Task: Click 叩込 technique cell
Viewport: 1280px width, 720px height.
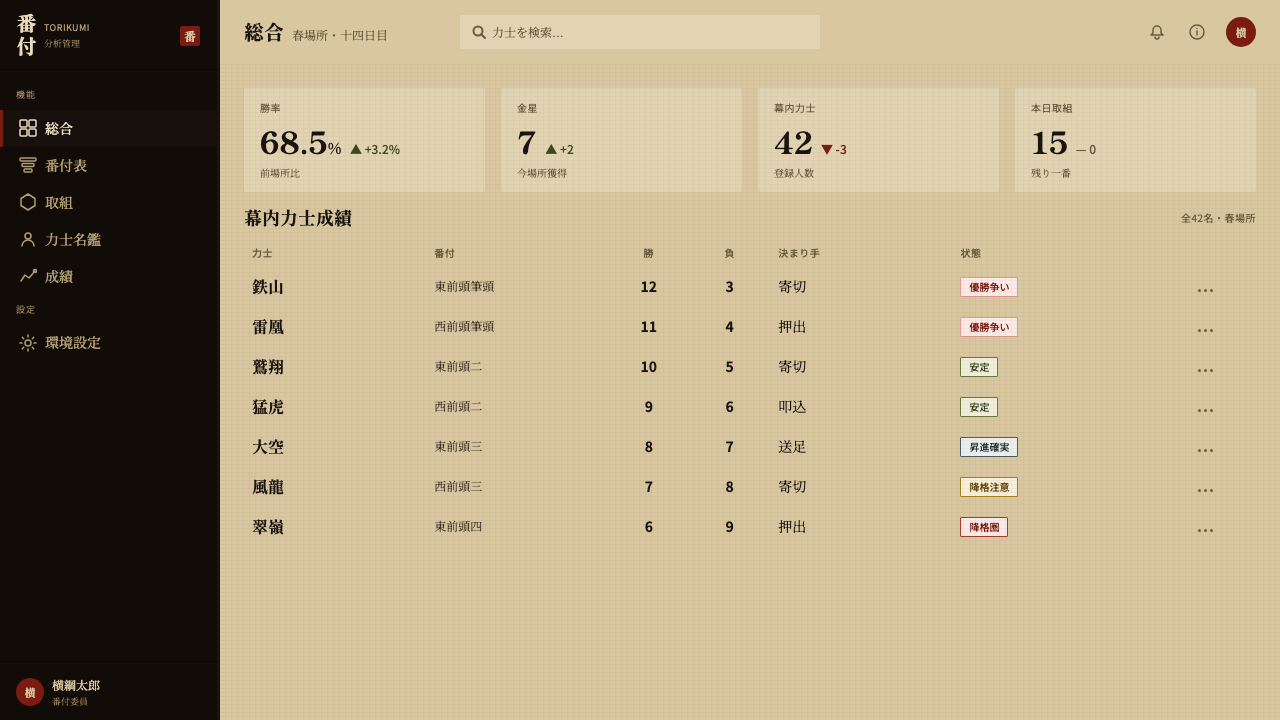Action: 792,407
